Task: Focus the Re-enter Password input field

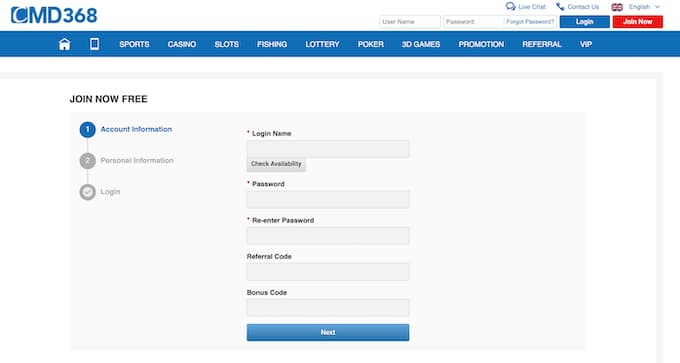Action: point(328,236)
